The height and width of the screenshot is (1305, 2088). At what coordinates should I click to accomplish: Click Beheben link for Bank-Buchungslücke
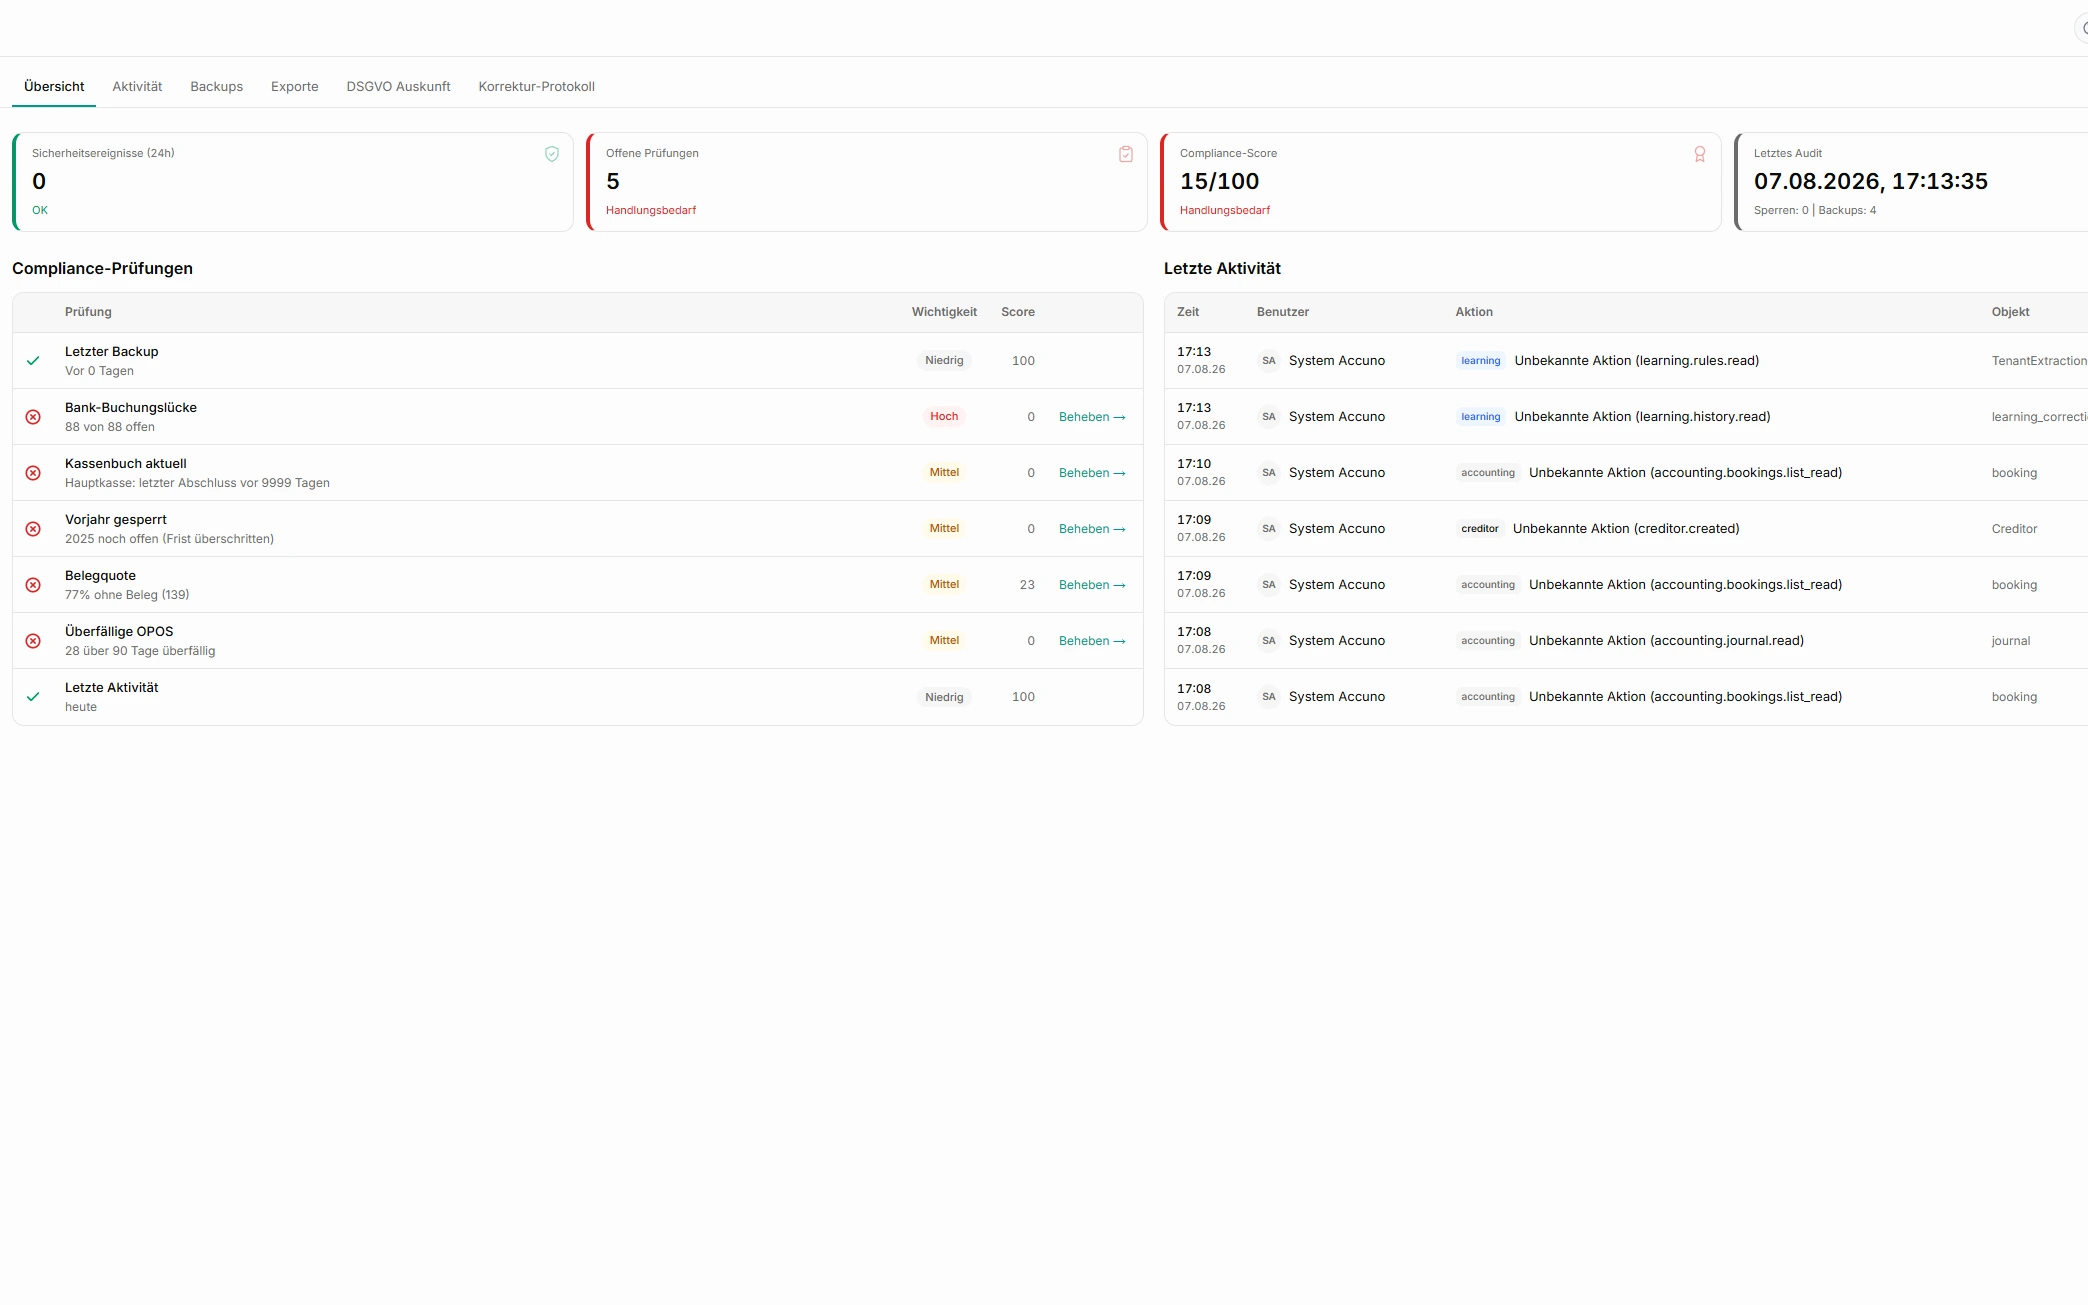tap(1092, 417)
